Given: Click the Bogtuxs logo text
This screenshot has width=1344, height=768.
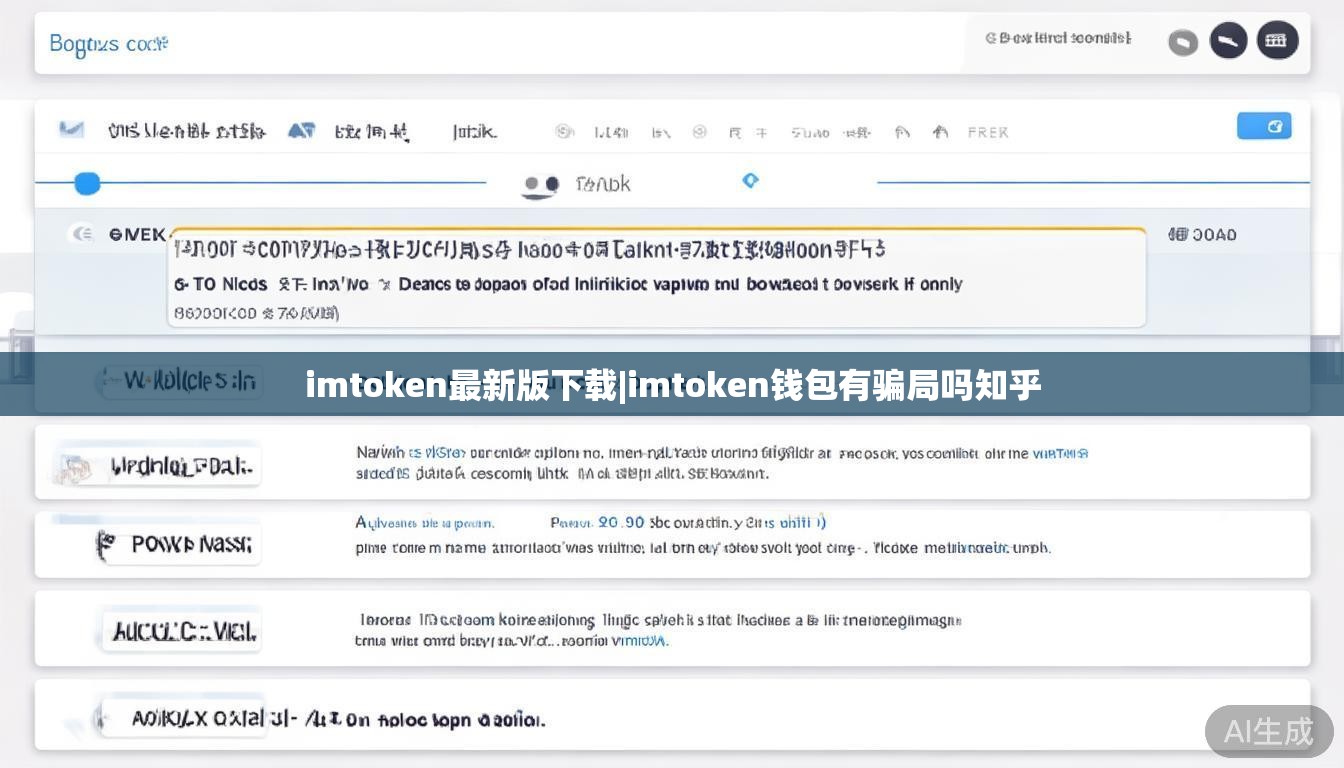Looking at the screenshot, I should coord(108,44).
